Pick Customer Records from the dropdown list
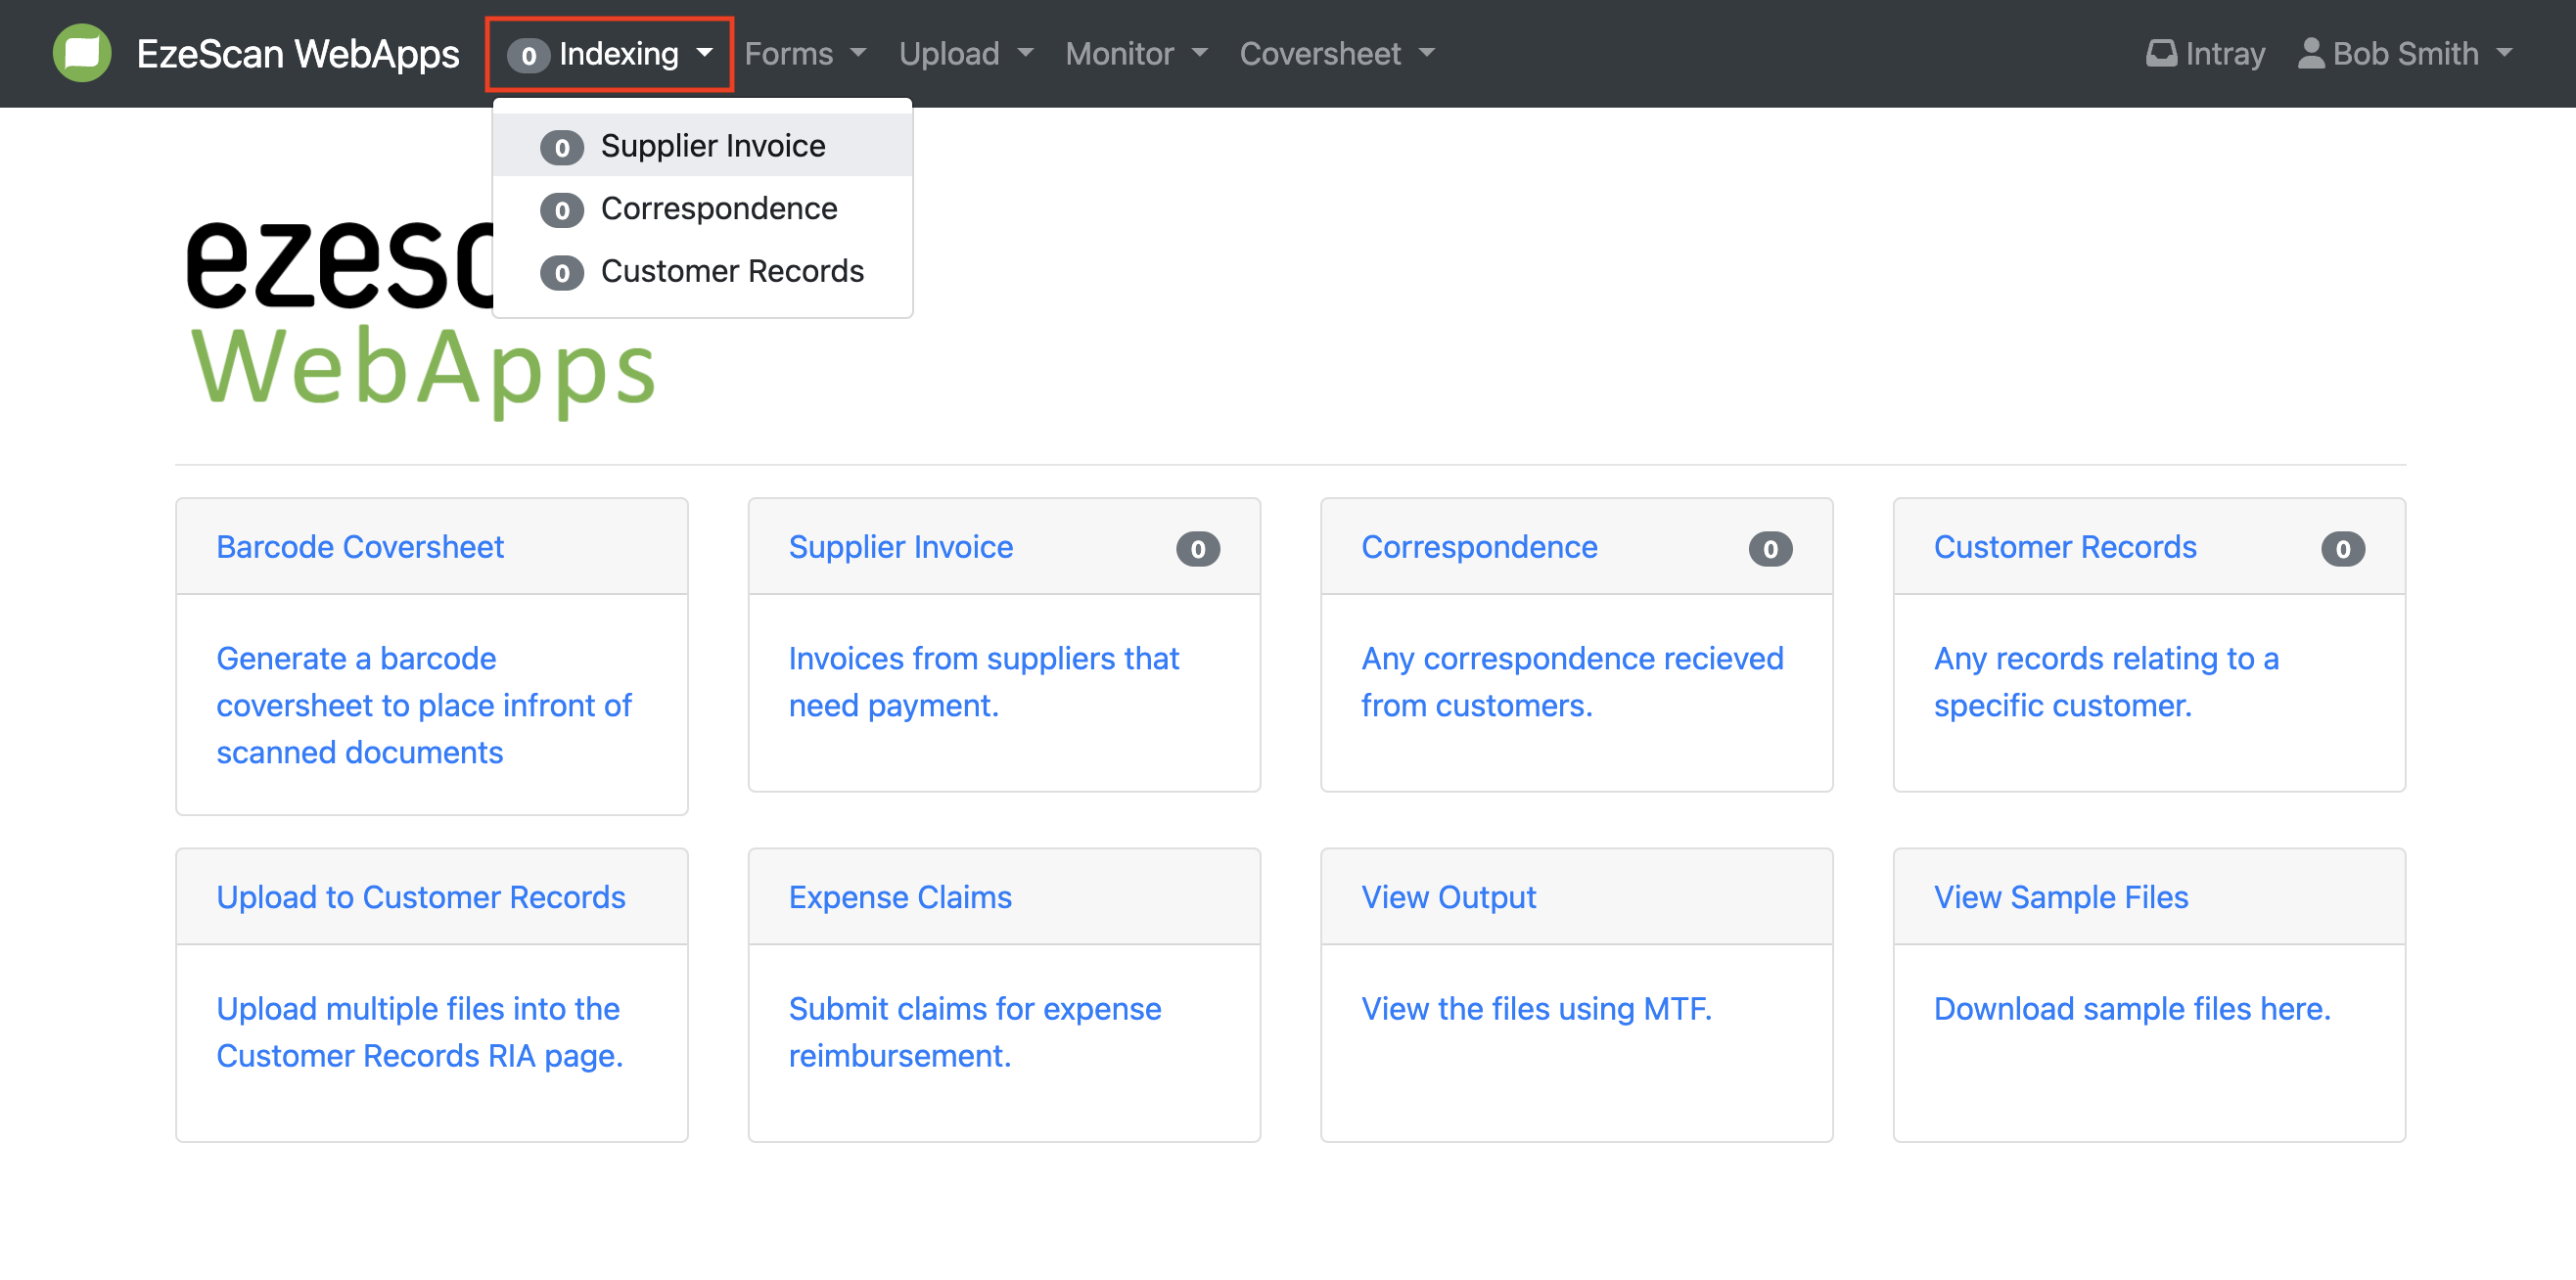This screenshot has width=2576, height=1280. [x=731, y=271]
